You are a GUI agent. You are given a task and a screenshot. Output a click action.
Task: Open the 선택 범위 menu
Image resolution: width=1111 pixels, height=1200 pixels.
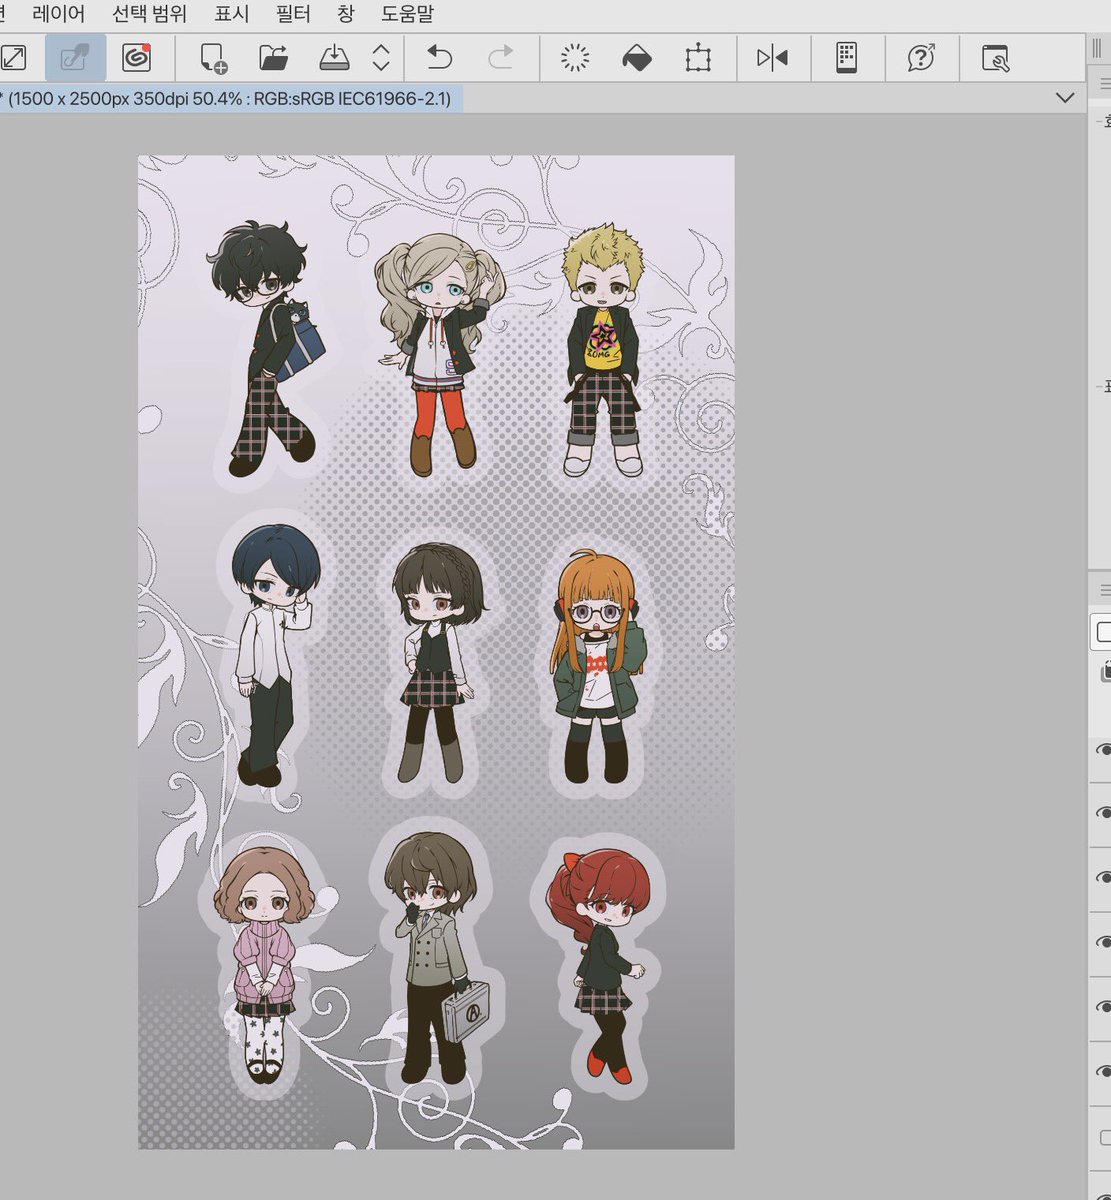click(150, 14)
